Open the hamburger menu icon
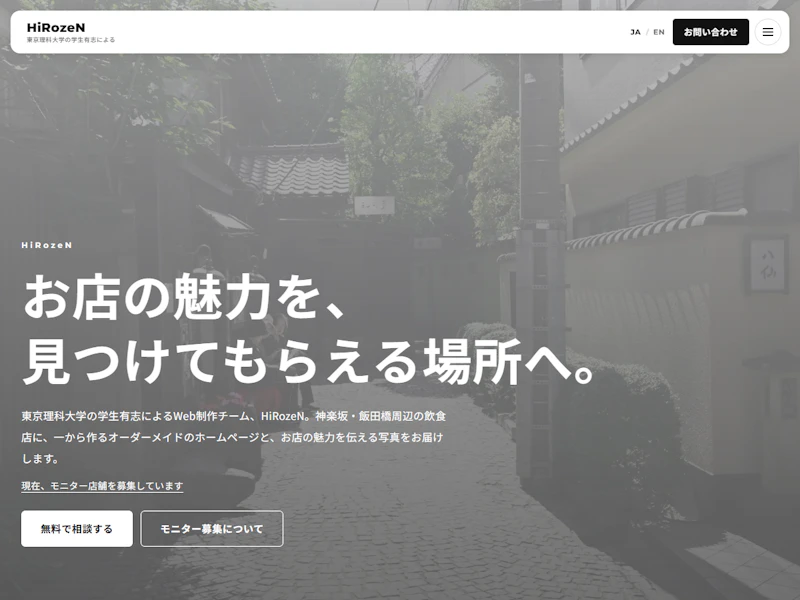Viewport: 800px width, 600px height. [767, 32]
